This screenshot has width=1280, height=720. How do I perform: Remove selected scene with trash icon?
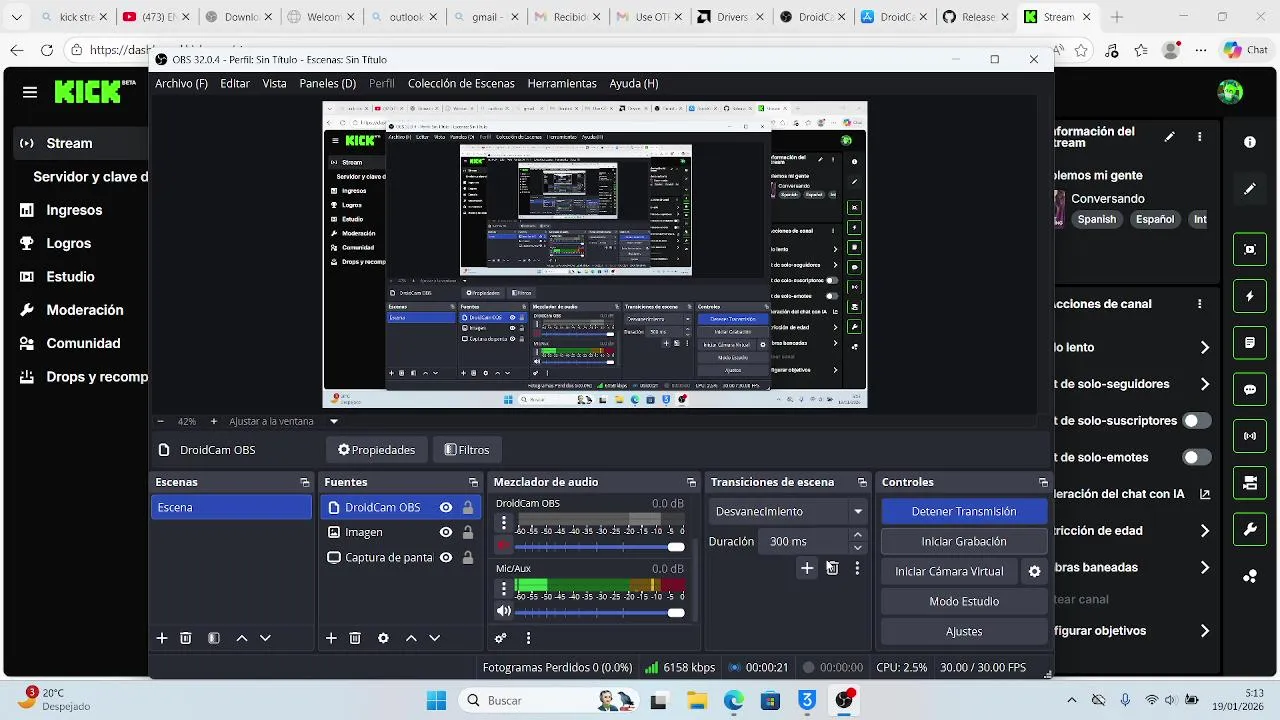click(x=186, y=638)
